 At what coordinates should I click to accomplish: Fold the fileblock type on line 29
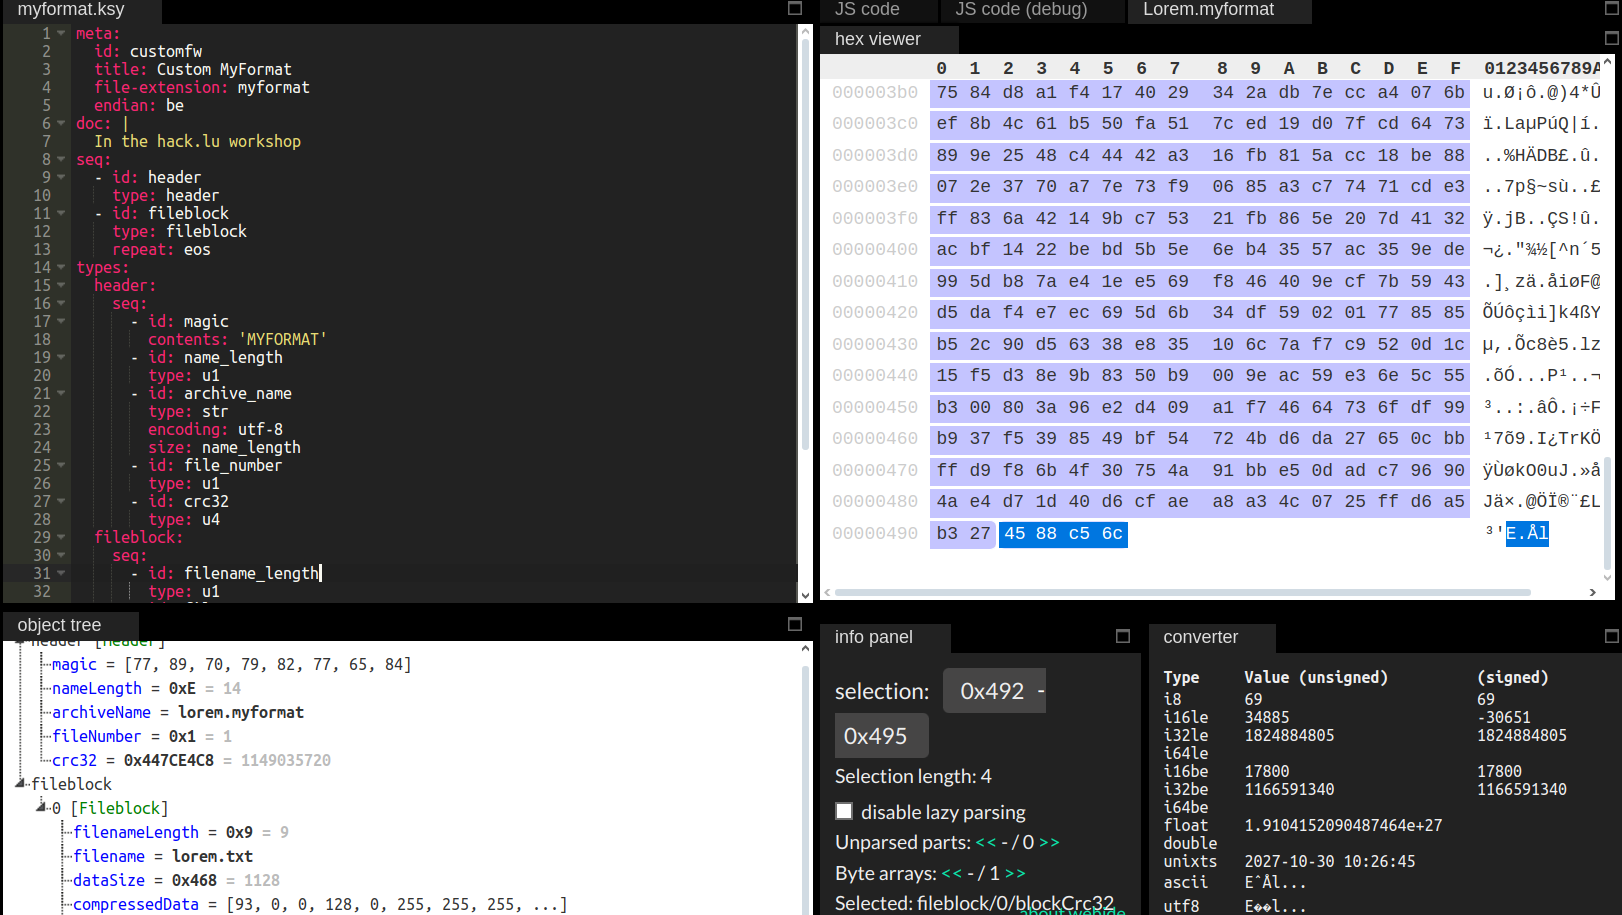tap(61, 537)
